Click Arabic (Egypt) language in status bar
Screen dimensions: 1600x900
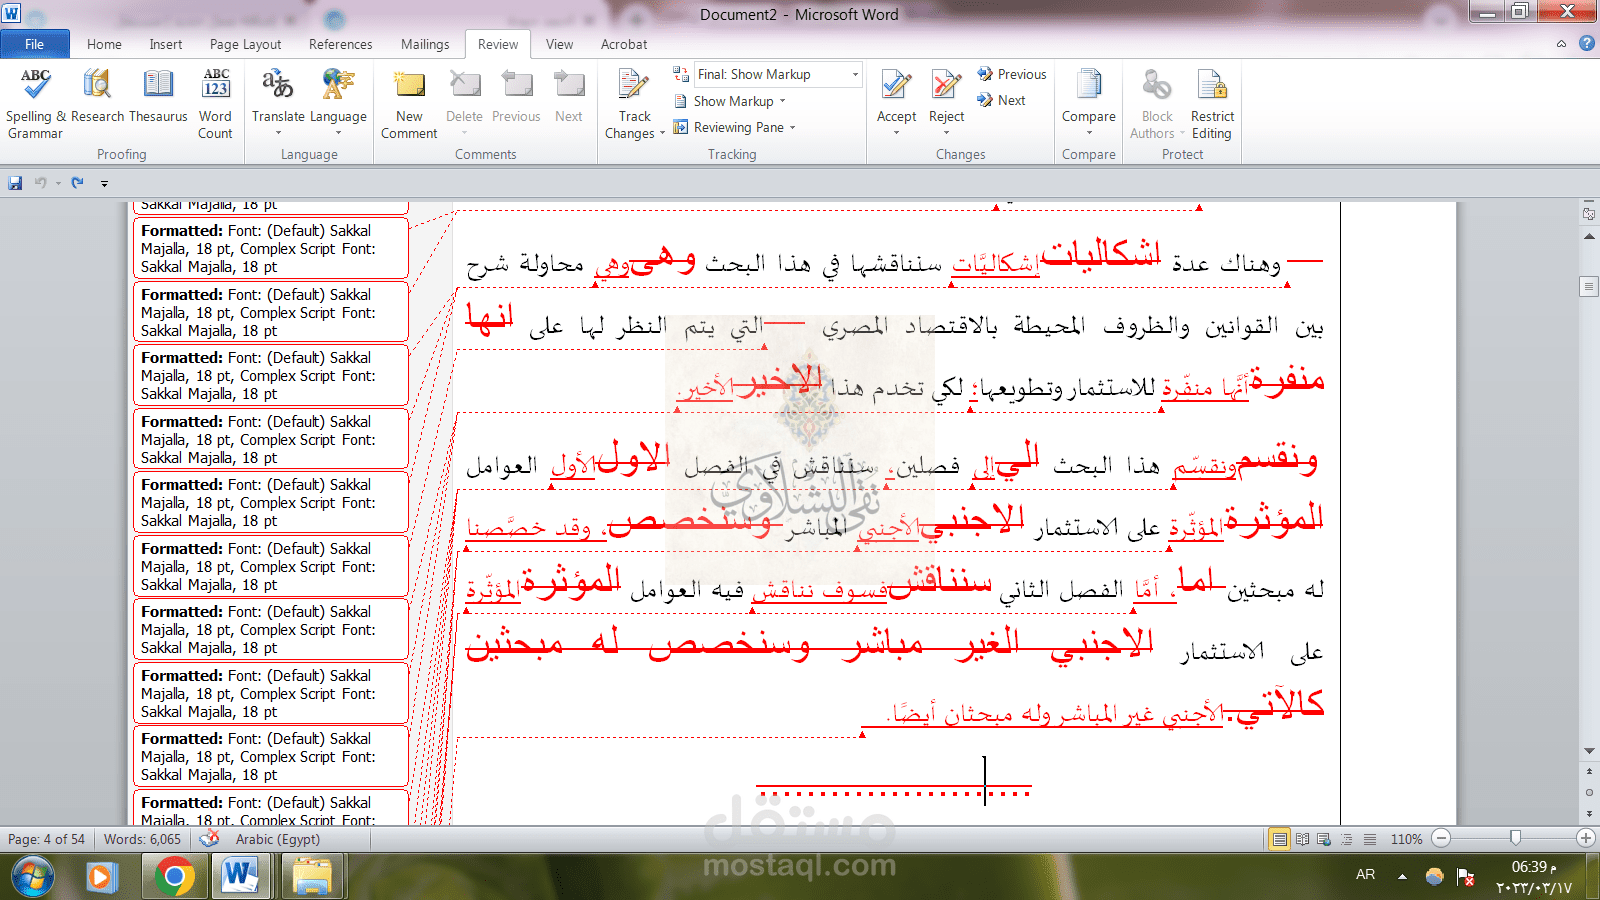tap(278, 839)
